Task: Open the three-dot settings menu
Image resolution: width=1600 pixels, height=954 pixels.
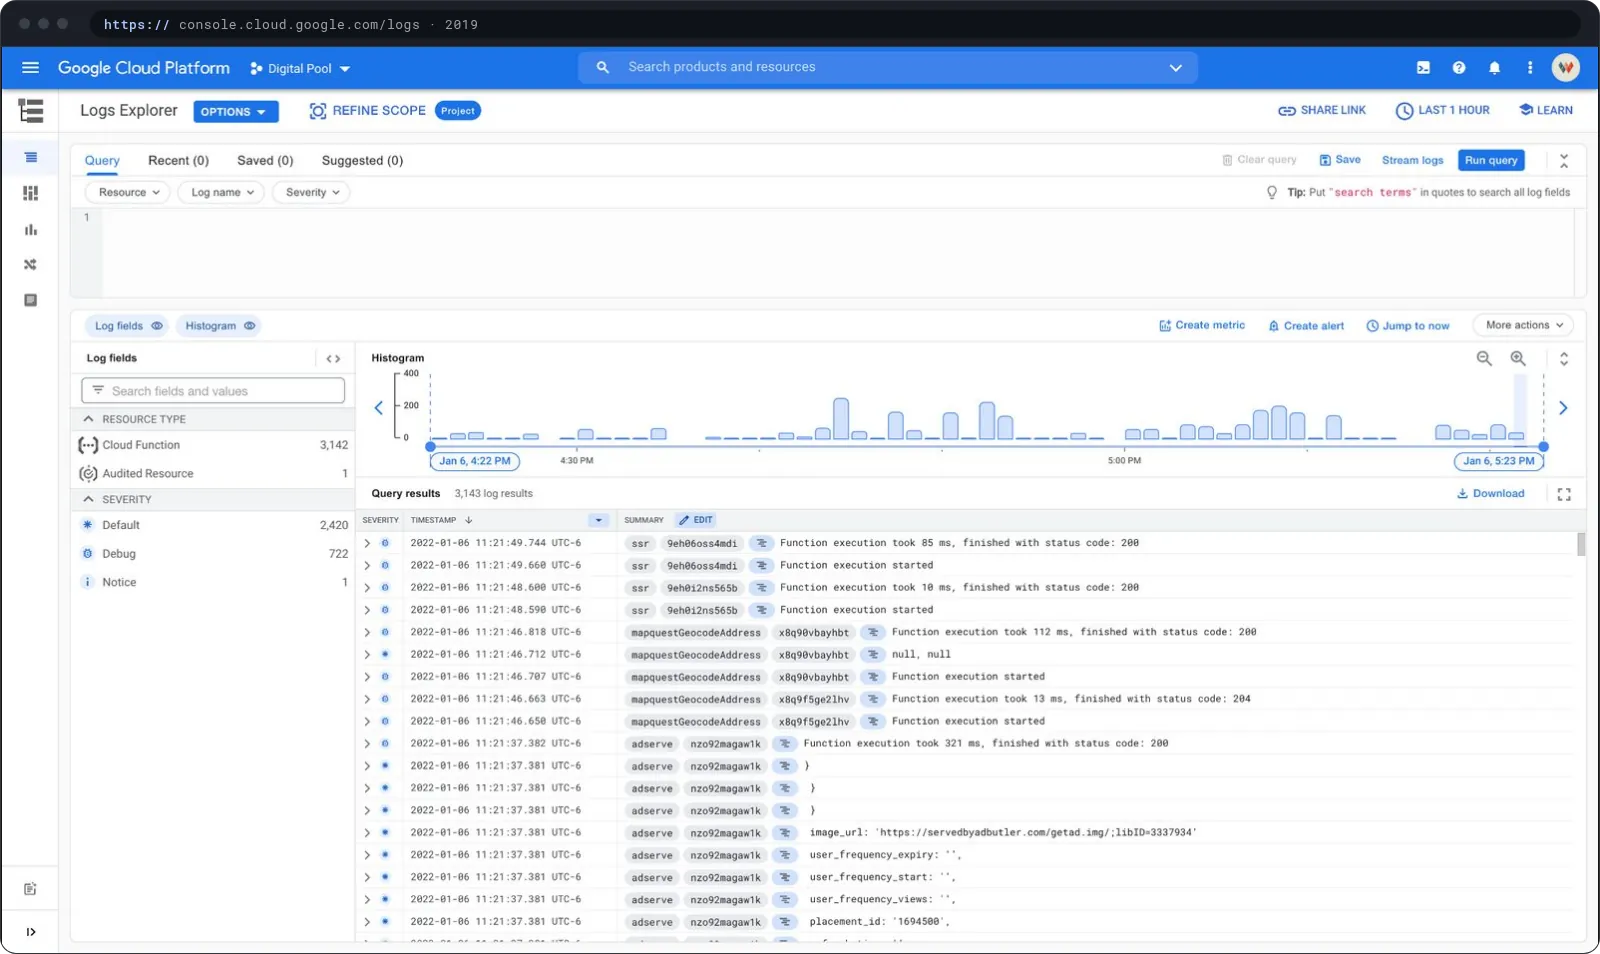Action: 1529,68
